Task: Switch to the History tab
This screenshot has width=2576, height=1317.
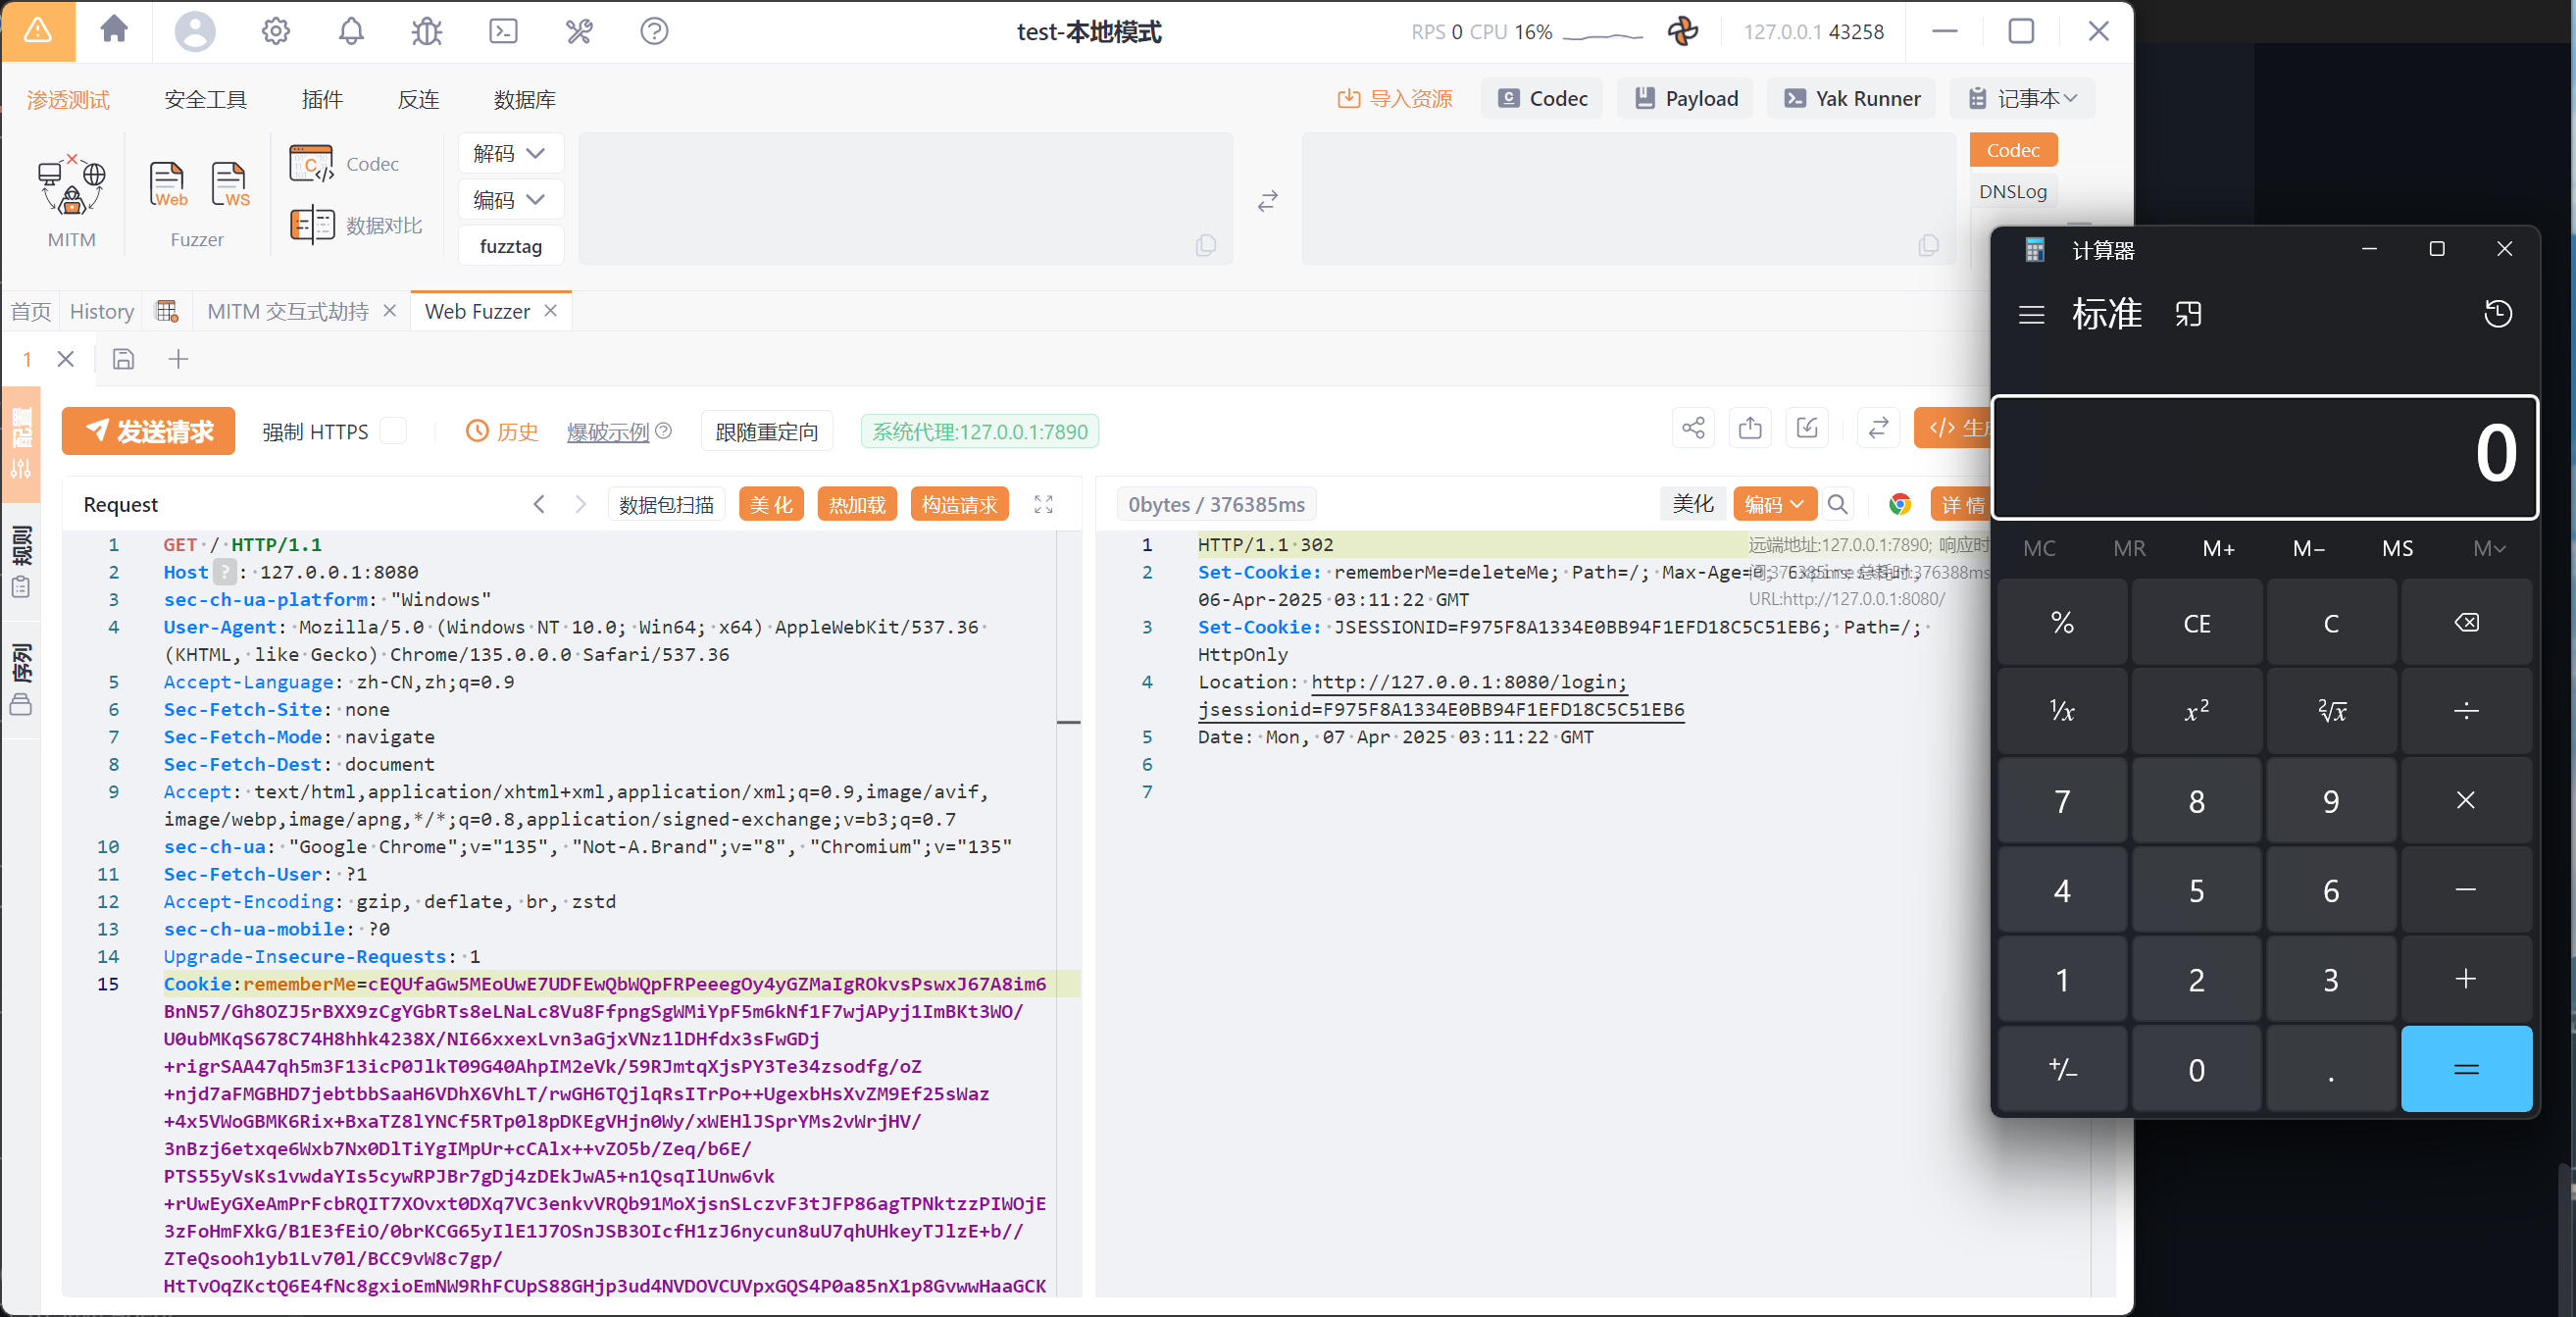Action: point(102,312)
